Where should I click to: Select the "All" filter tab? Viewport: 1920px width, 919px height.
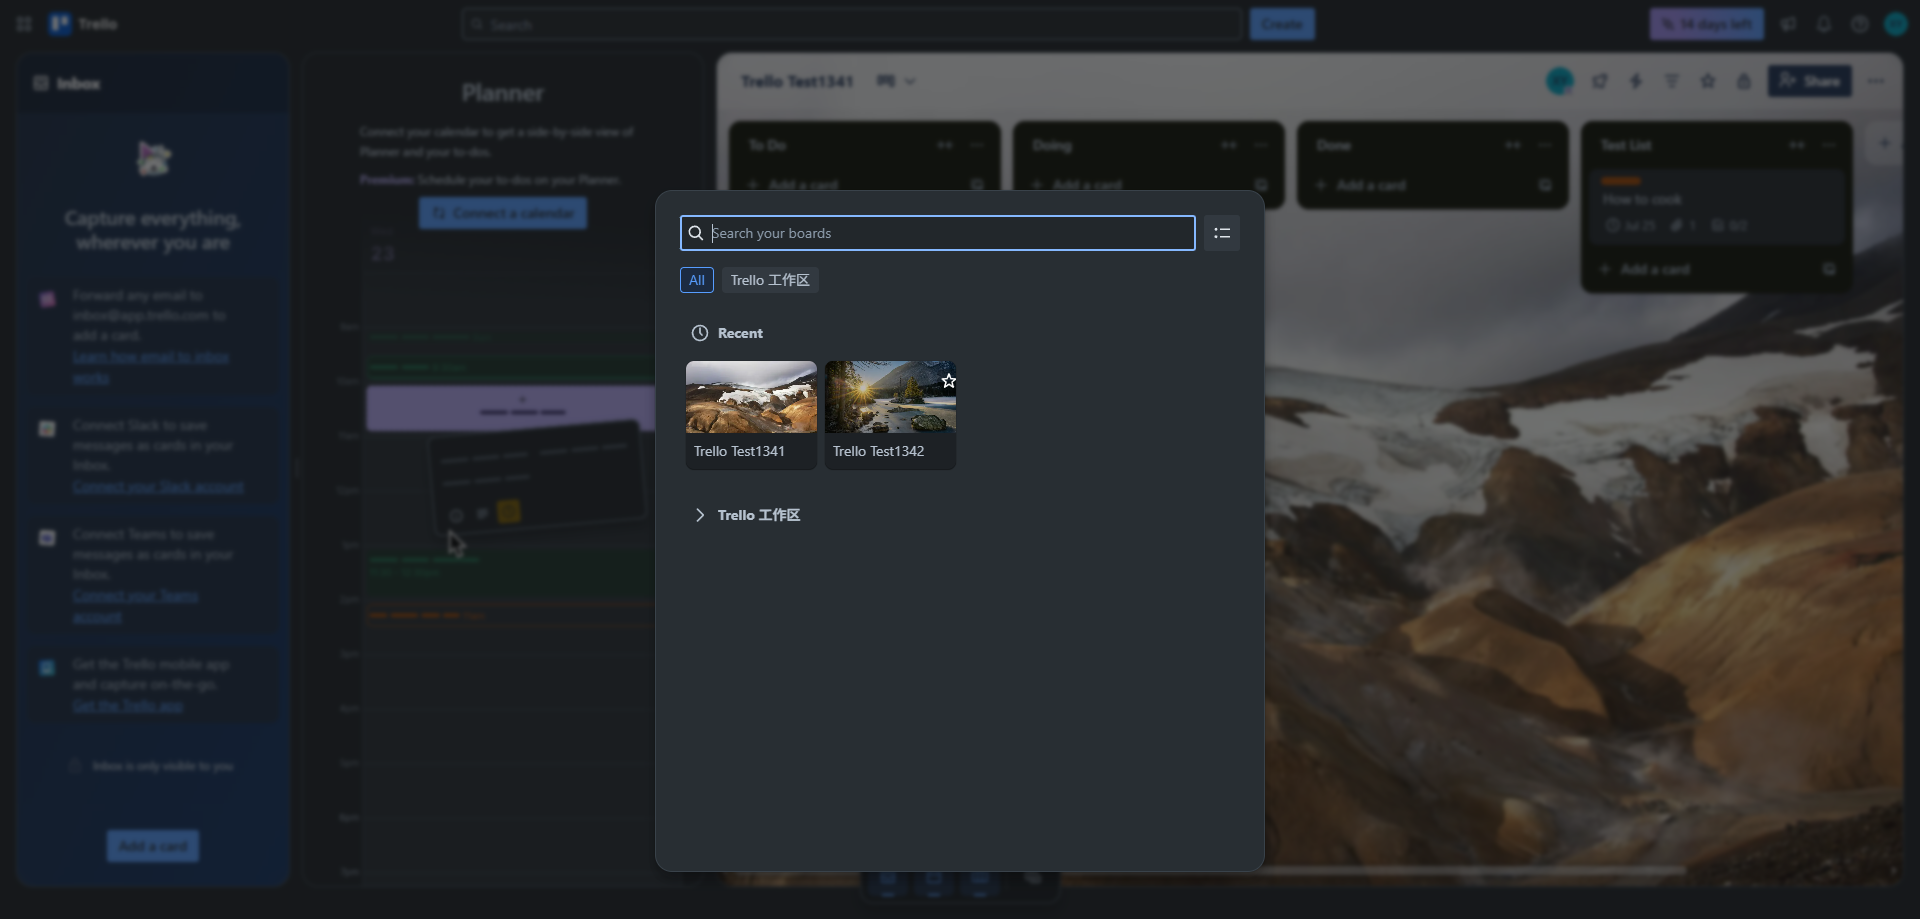click(697, 280)
